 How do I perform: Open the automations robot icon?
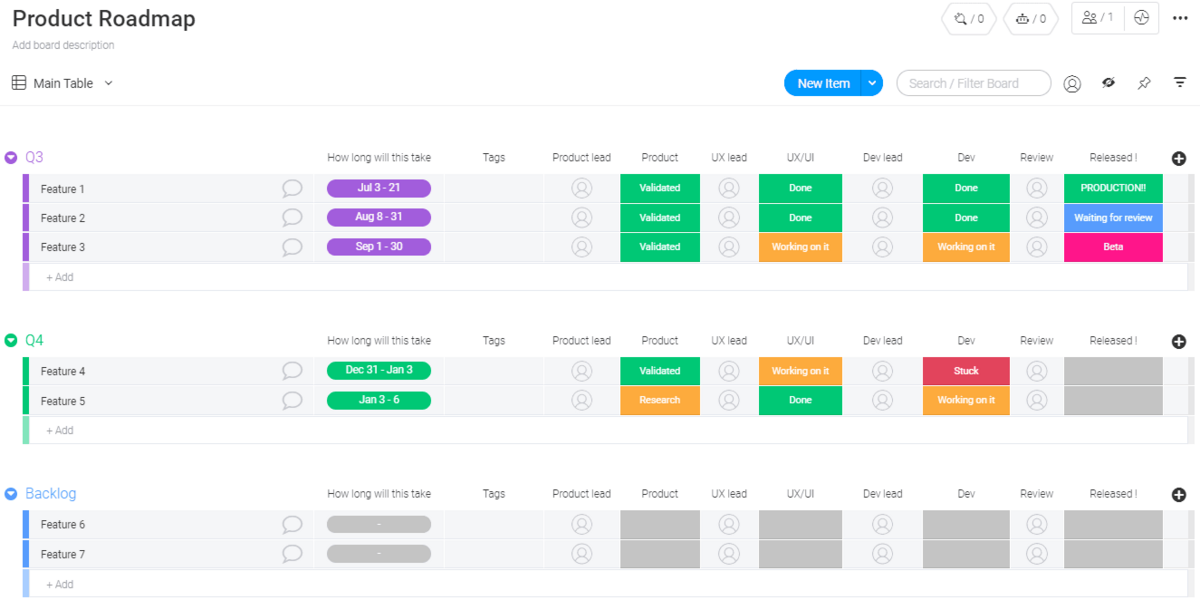[1031, 18]
